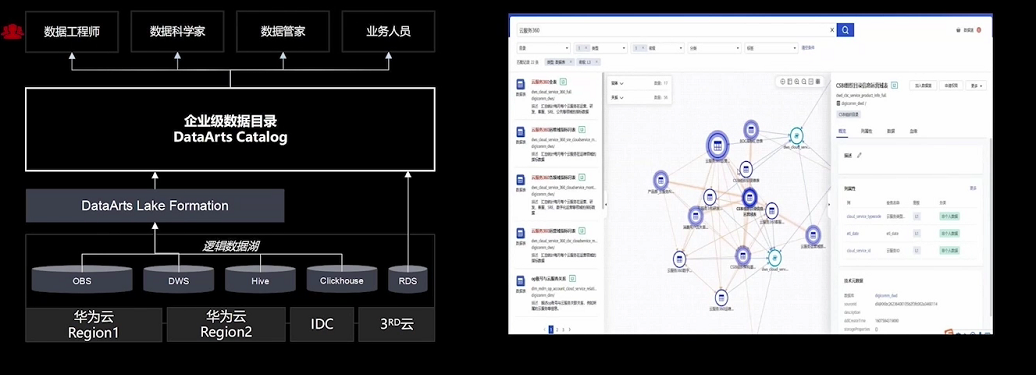This screenshot has width=1036, height=375.
Task: Click table icon of dws_cloud_service_360_sre result
Action: [520, 132]
